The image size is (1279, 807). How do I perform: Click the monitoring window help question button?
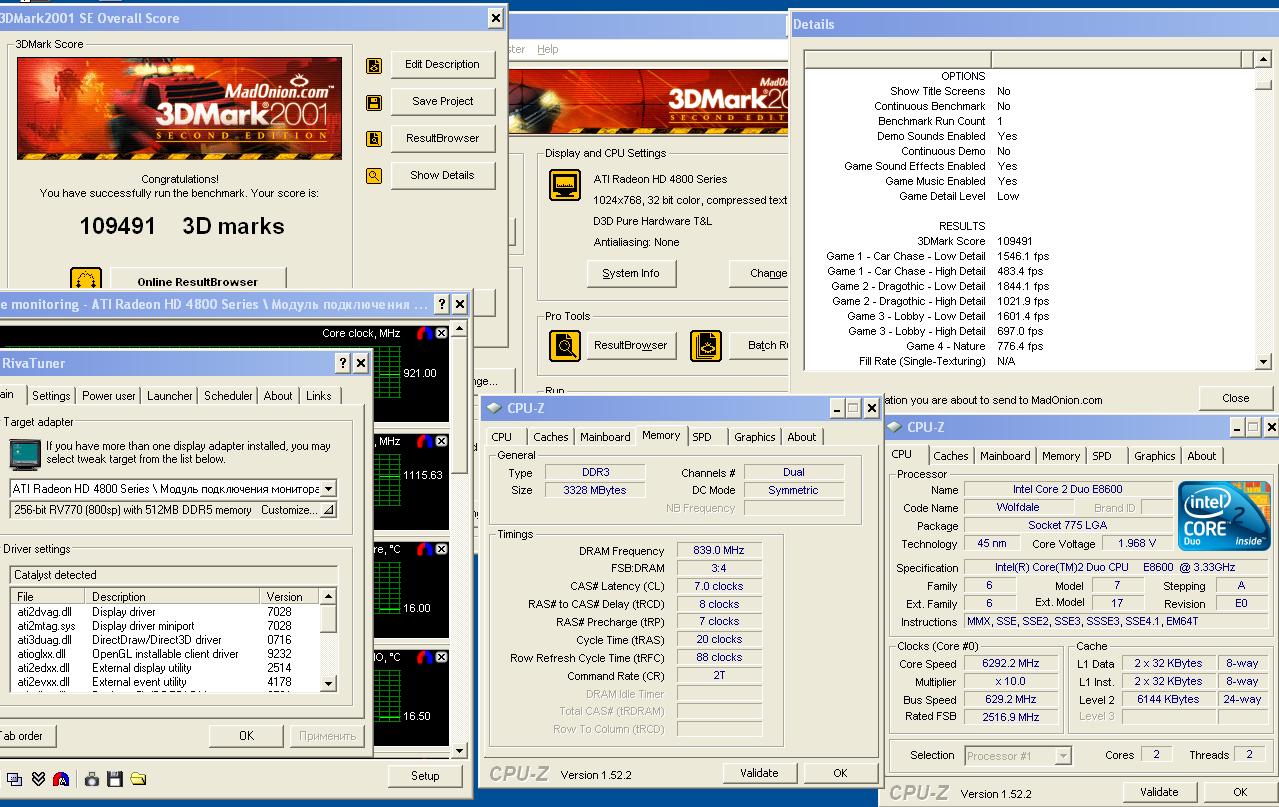[442, 304]
